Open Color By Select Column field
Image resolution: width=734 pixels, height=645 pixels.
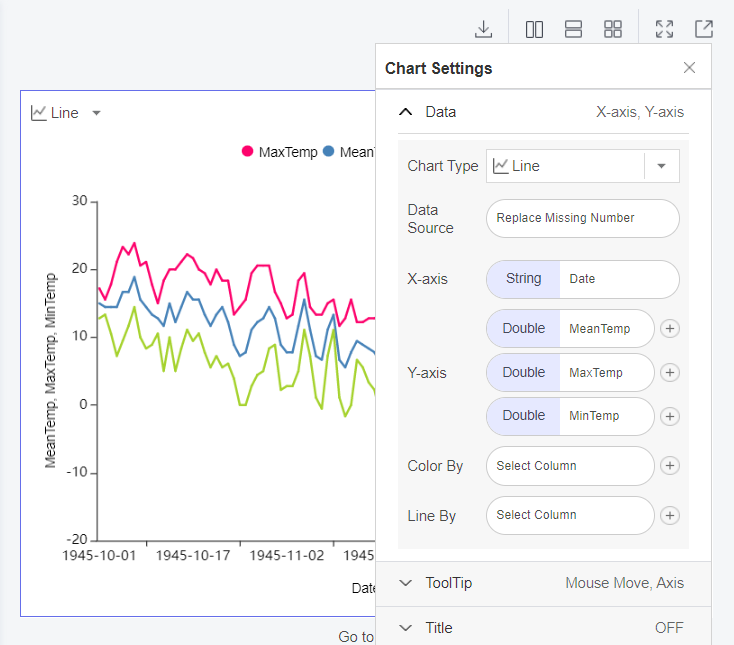tap(570, 466)
